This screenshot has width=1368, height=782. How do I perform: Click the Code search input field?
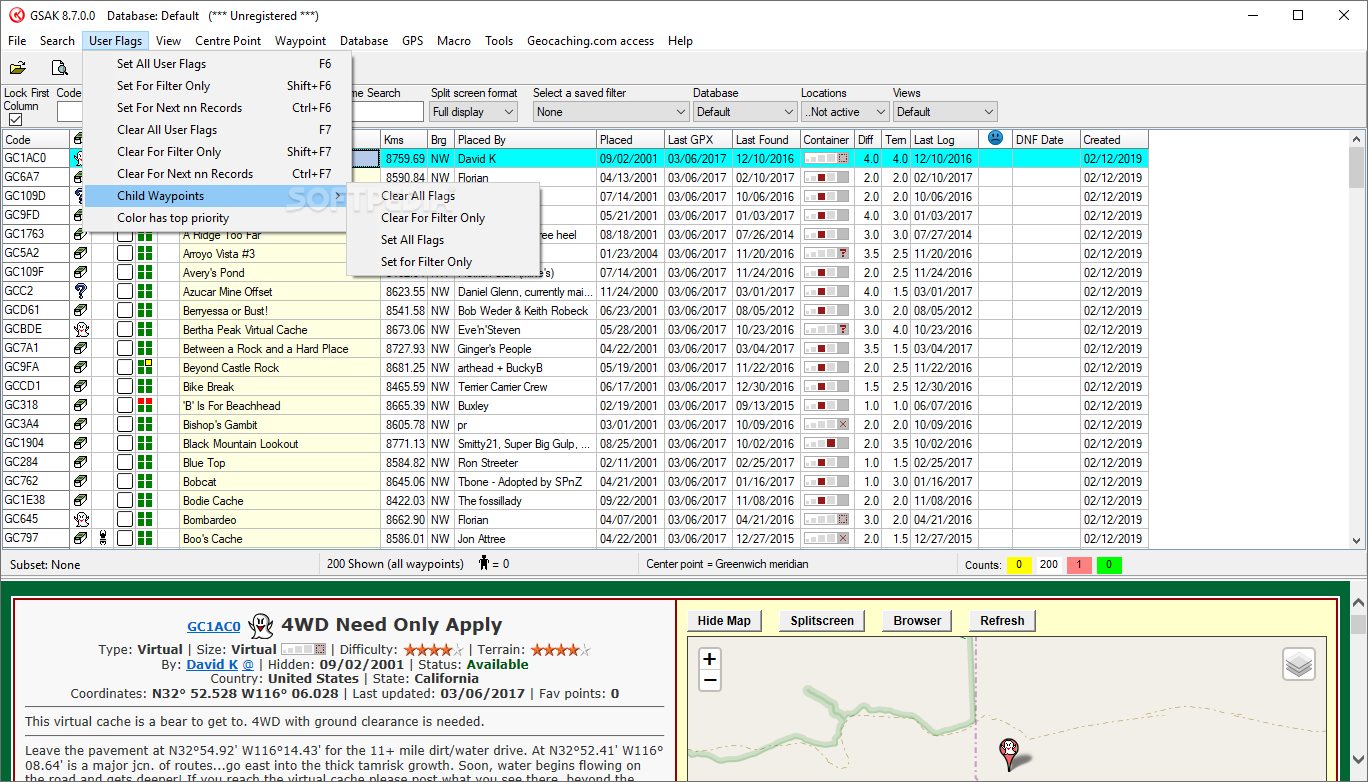click(70, 112)
